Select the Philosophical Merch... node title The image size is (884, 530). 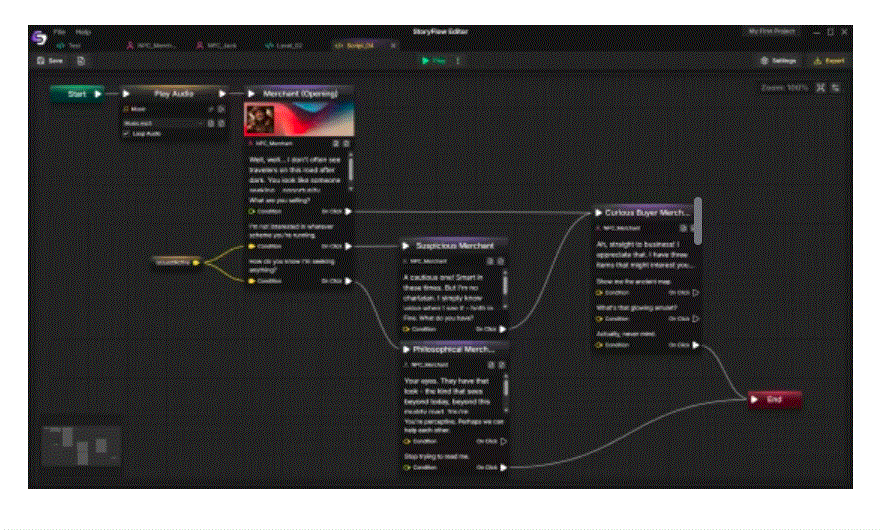point(453,350)
